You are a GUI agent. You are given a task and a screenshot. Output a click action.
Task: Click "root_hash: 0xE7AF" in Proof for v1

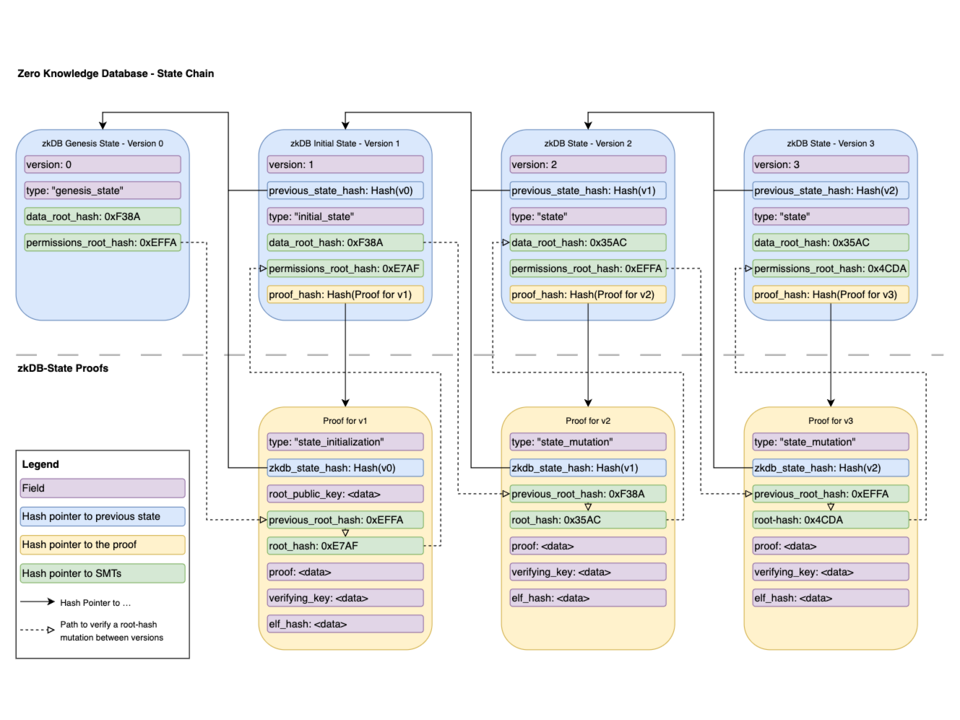(345, 546)
